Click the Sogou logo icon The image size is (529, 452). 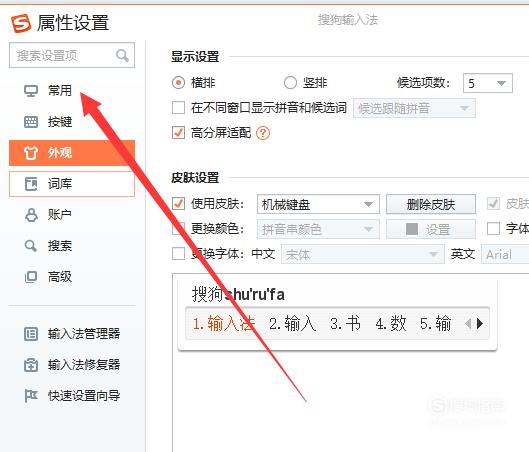click(x=21, y=23)
